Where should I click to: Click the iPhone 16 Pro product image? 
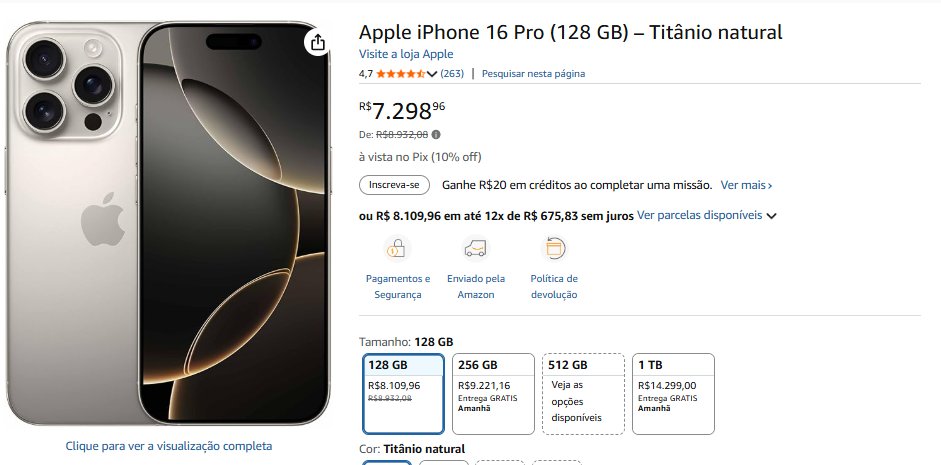[x=167, y=222]
